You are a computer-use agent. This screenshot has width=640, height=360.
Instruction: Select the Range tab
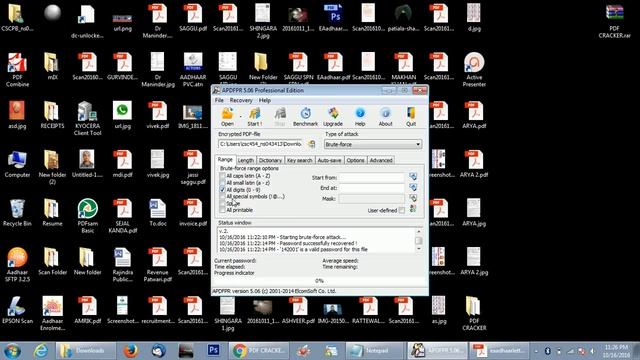(x=225, y=160)
